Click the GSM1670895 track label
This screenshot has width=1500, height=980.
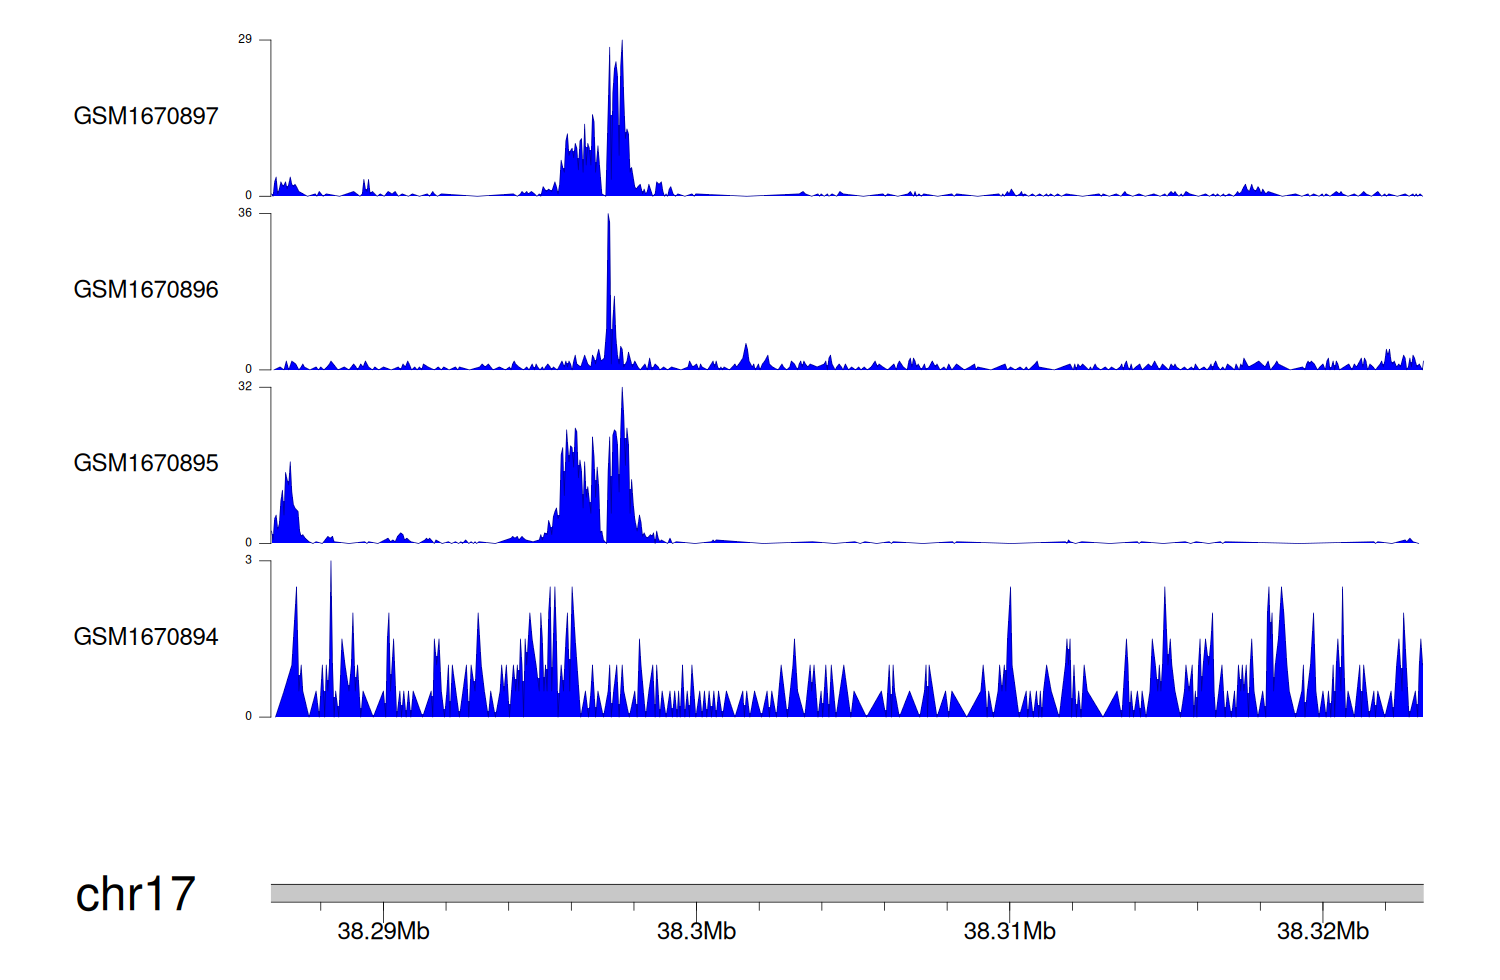click(x=146, y=463)
